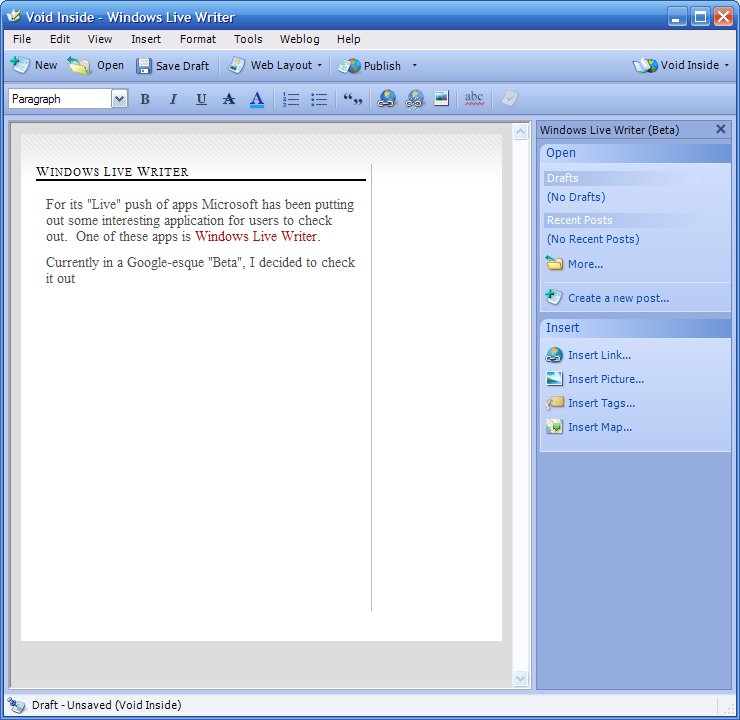
Task: Toggle strikethrough formatting
Action: pyautogui.click(x=229, y=99)
